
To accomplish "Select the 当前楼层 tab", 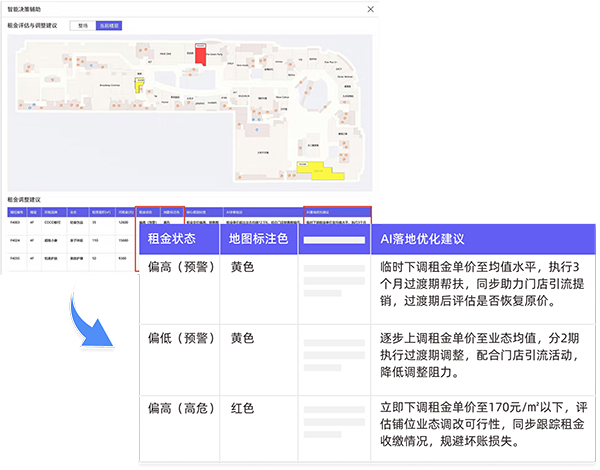I will pos(109,26).
